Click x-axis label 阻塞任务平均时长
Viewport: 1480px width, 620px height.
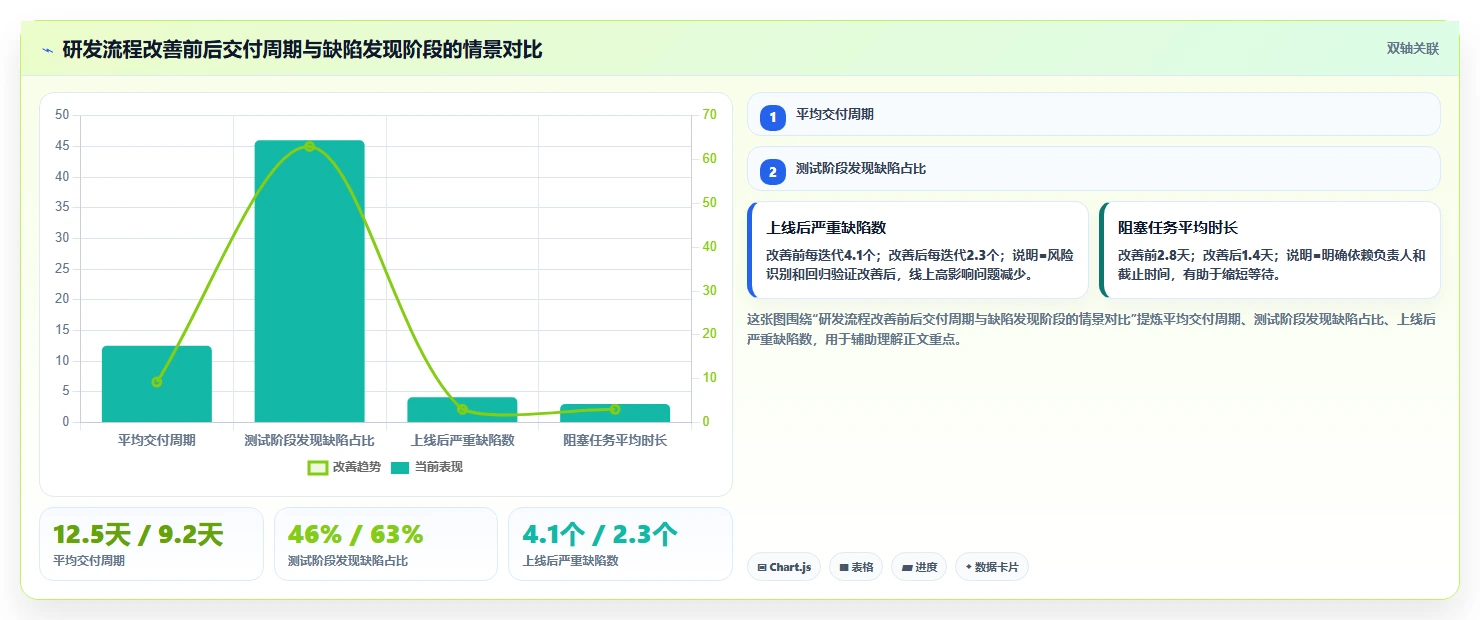pyautogui.click(x=615, y=440)
